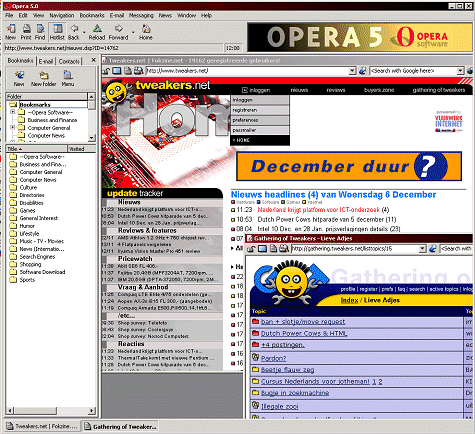Go Forward using the toolbar arrow

coord(118,32)
